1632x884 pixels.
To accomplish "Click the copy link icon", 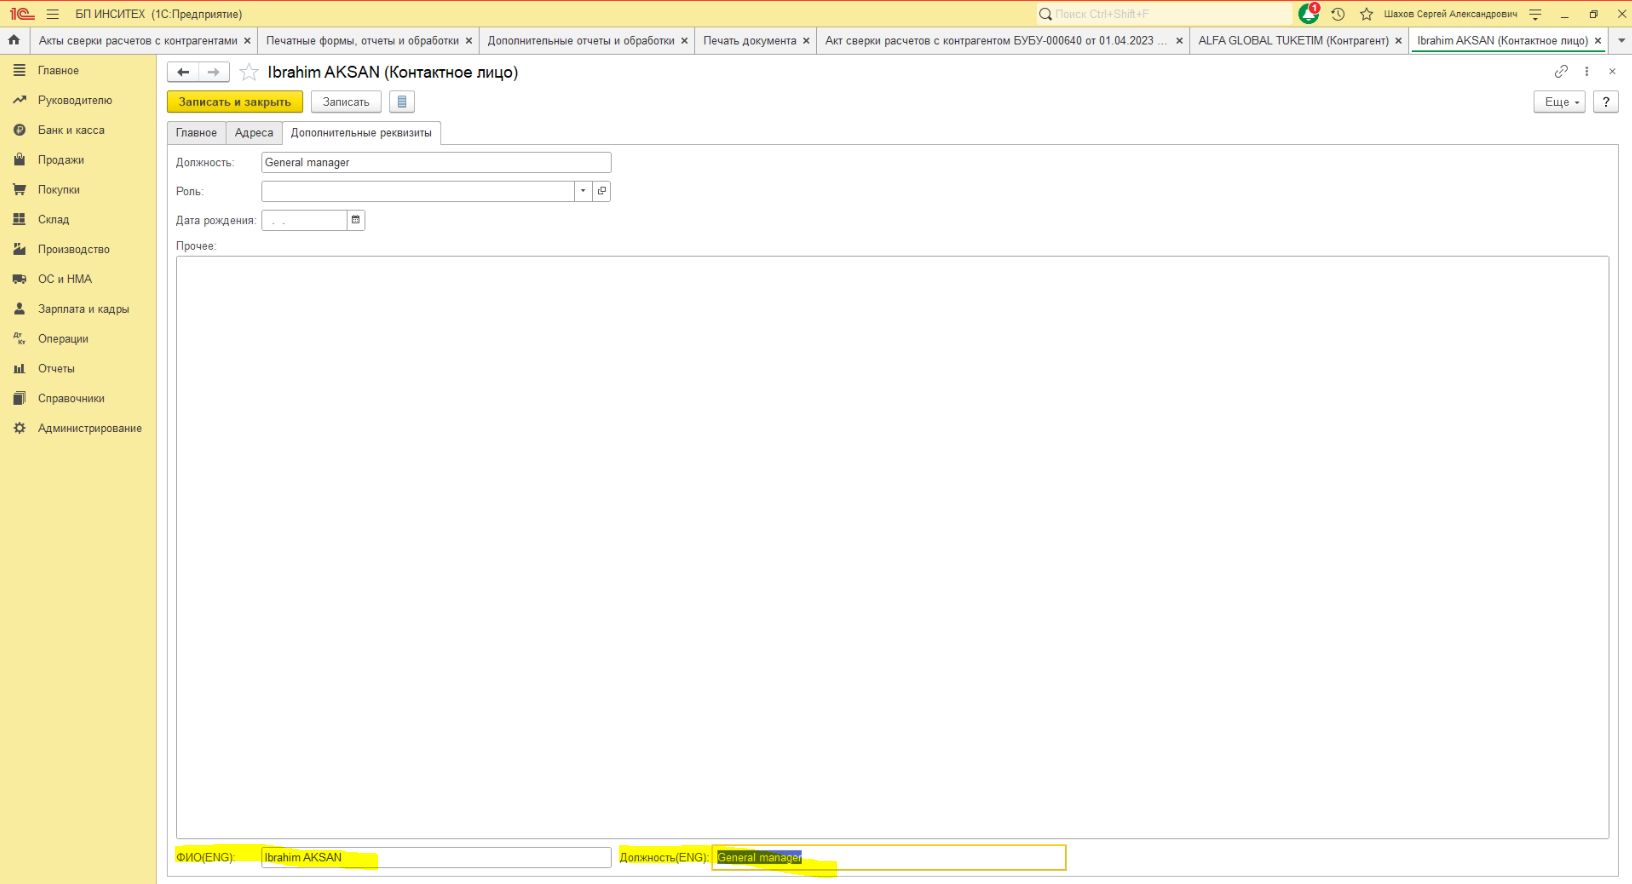I will [x=1561, y=72].
